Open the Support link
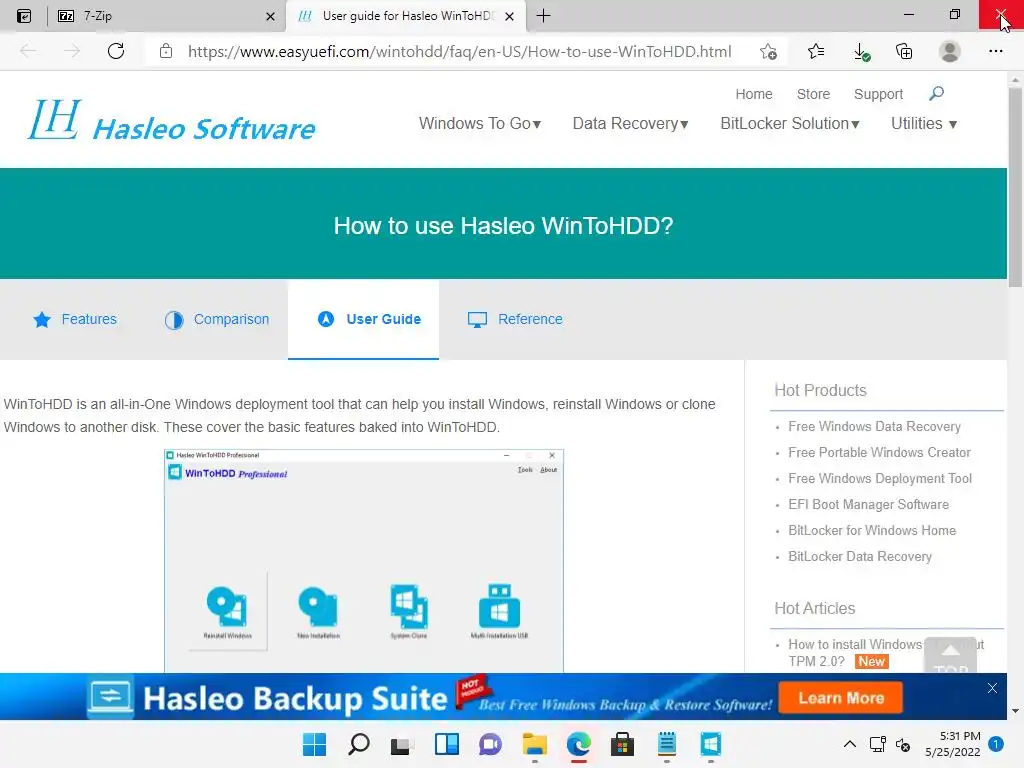1024x768 pixels. [878, 94]
